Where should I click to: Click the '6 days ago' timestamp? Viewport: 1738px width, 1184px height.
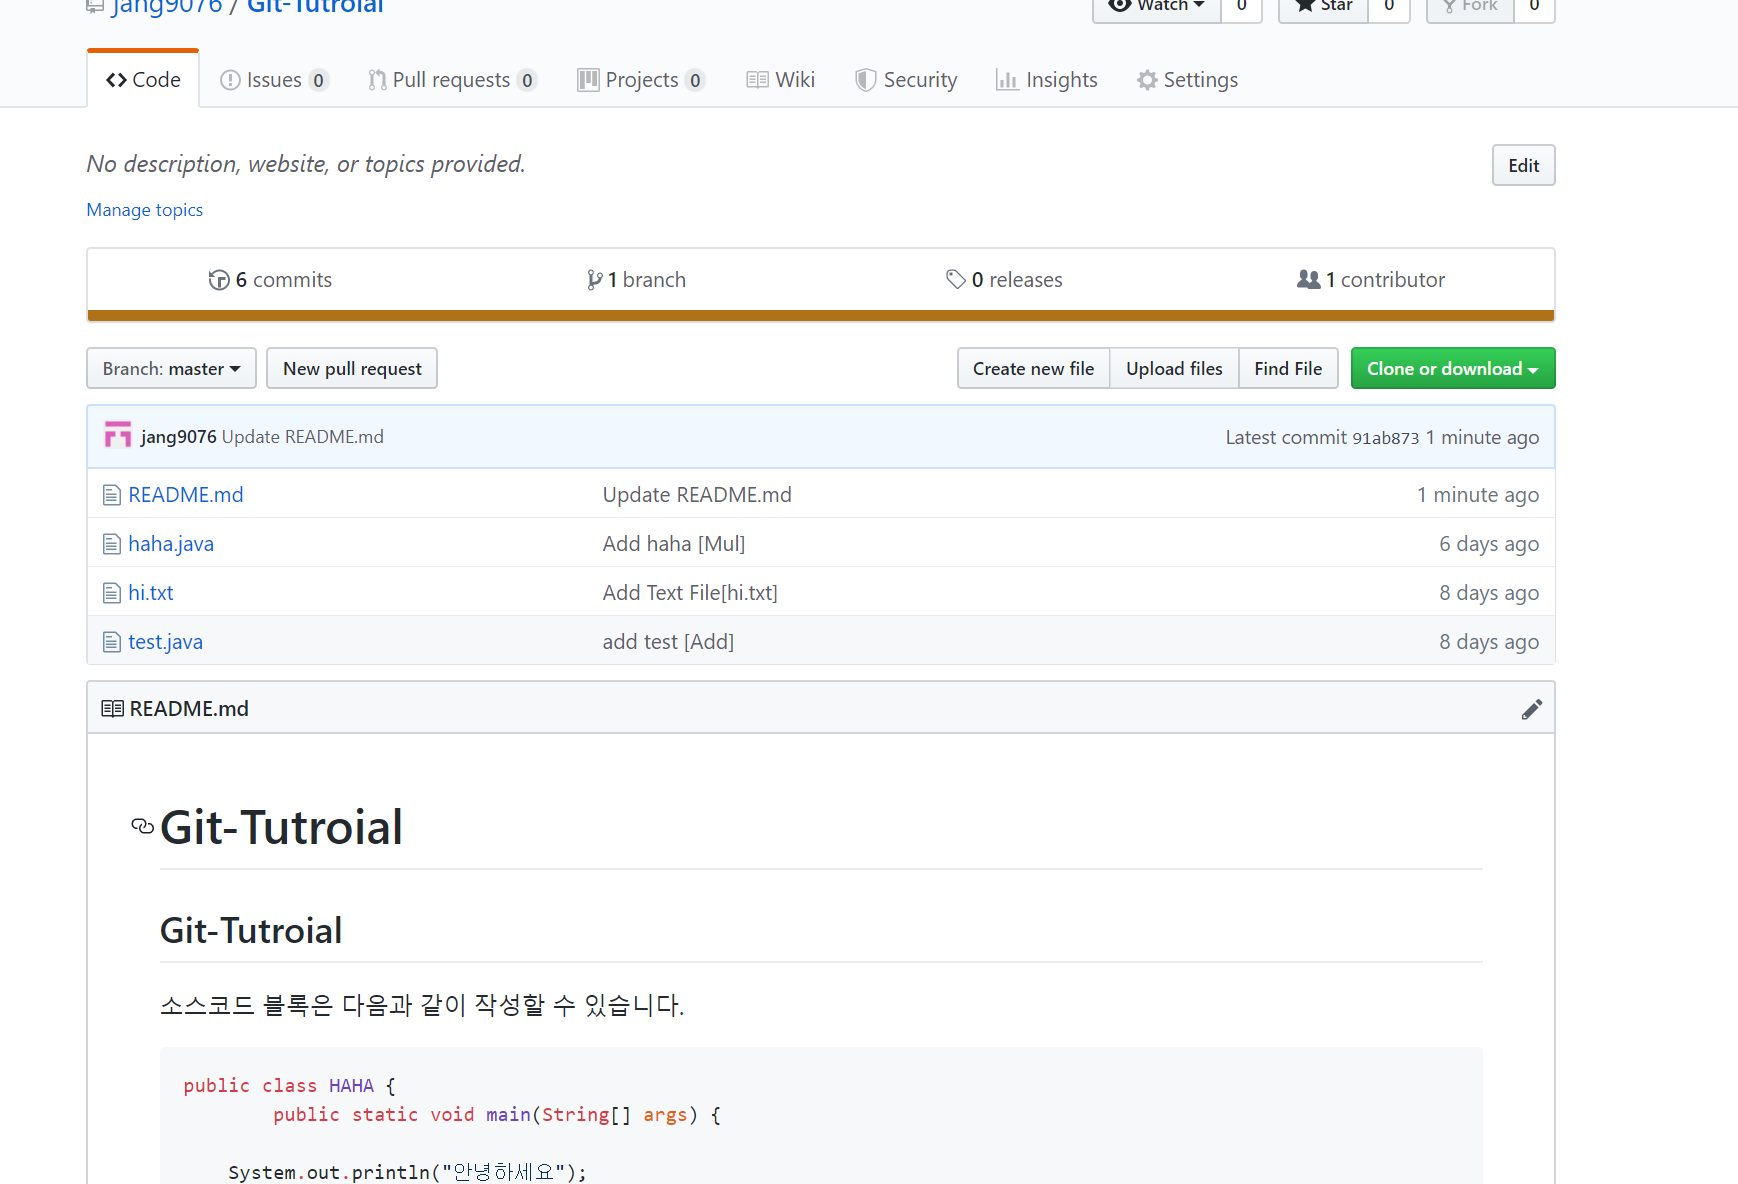coord(1489,544)
